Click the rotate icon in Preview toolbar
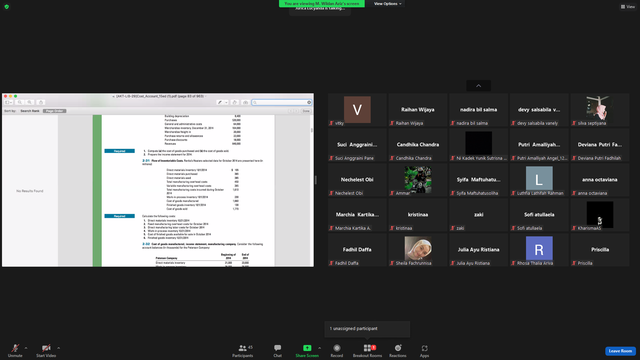 pos(235,102)
